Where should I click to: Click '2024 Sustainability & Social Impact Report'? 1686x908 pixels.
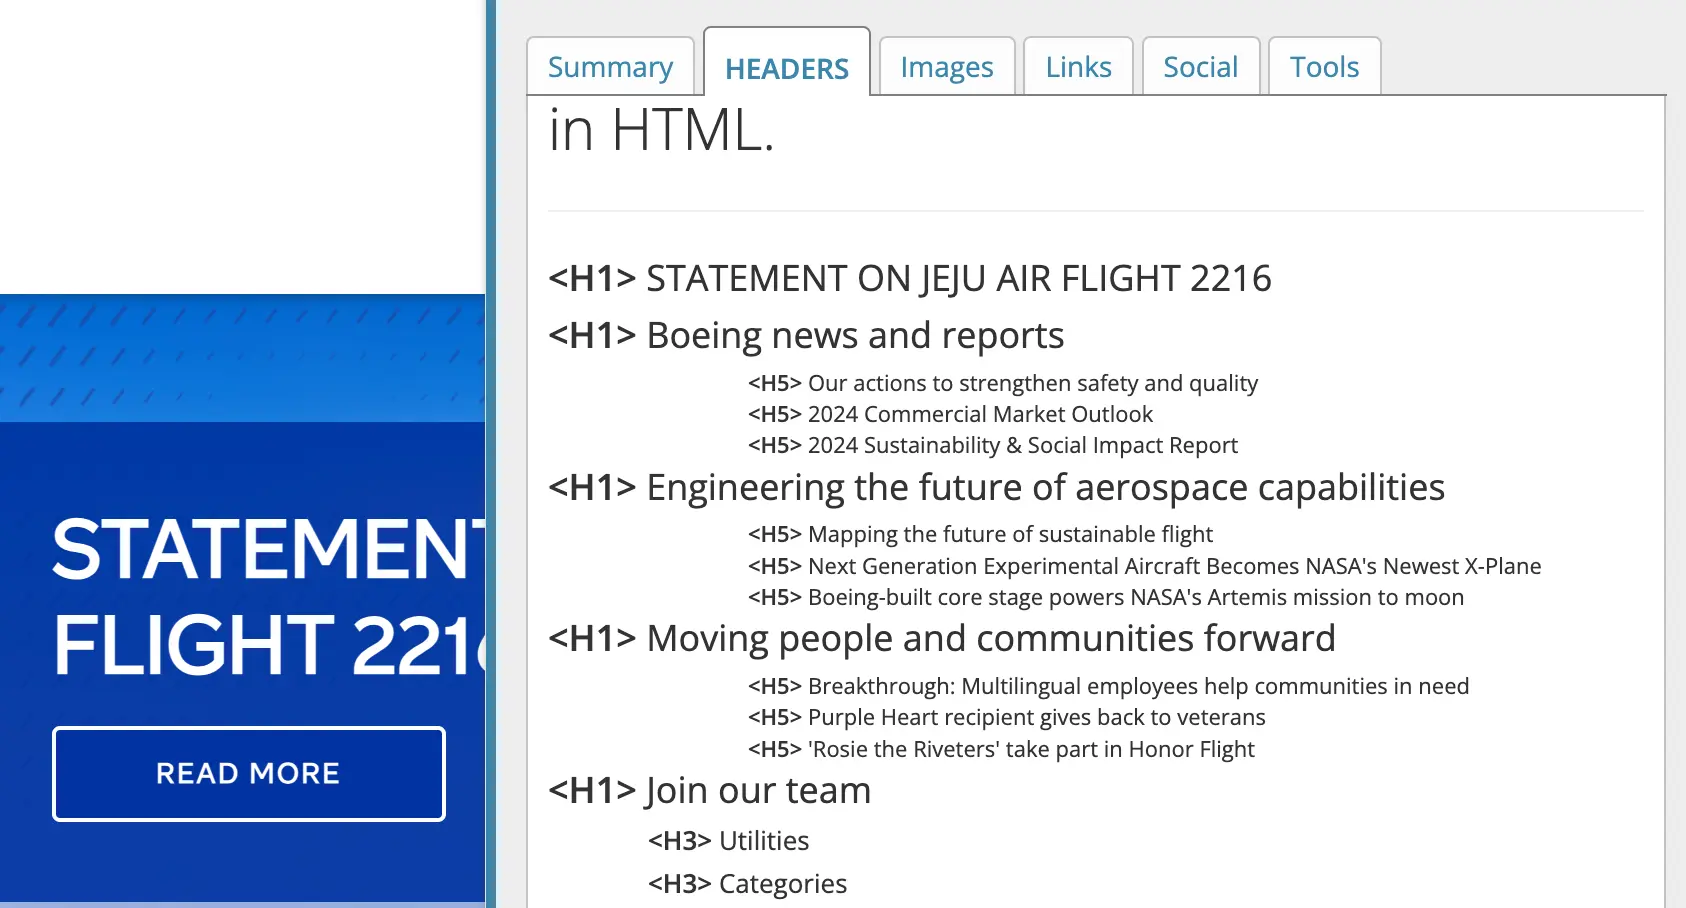click(993, 445)
